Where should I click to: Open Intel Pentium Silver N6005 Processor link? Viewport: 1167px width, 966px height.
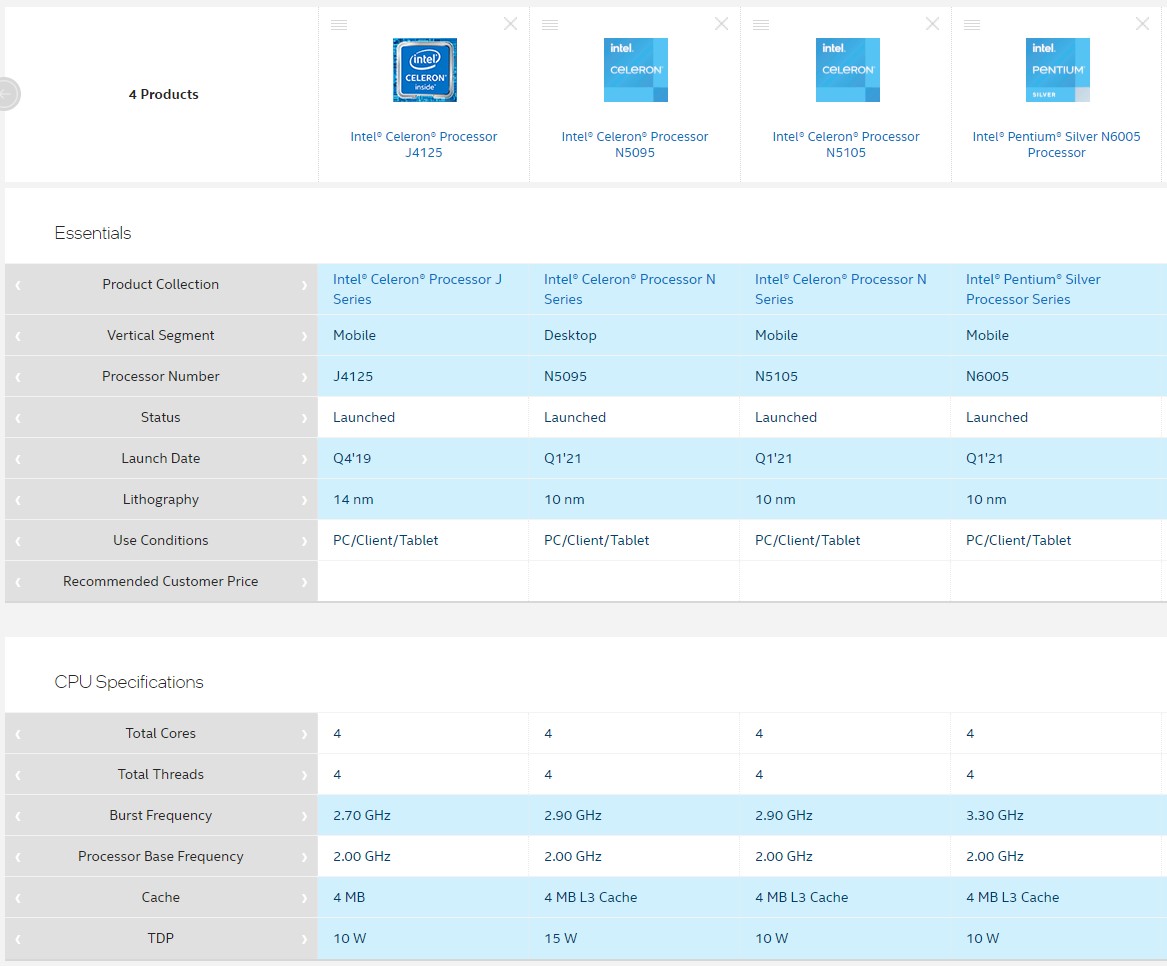click(x=1056, y=145)
